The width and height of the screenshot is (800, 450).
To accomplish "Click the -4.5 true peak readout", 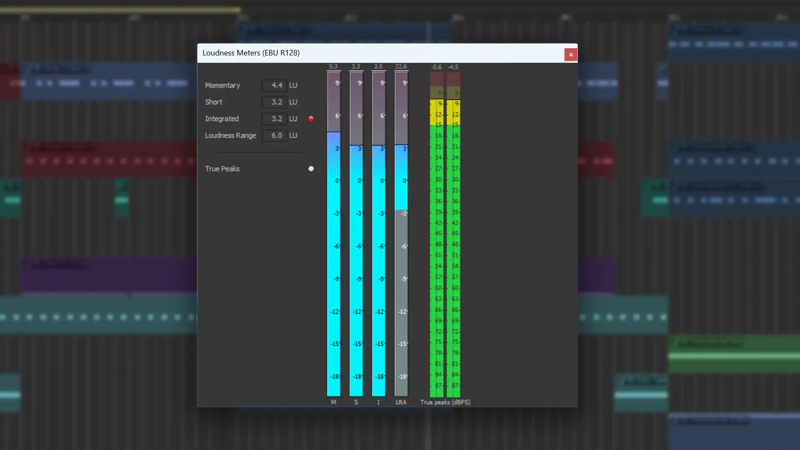I will (x=453, y=67).
